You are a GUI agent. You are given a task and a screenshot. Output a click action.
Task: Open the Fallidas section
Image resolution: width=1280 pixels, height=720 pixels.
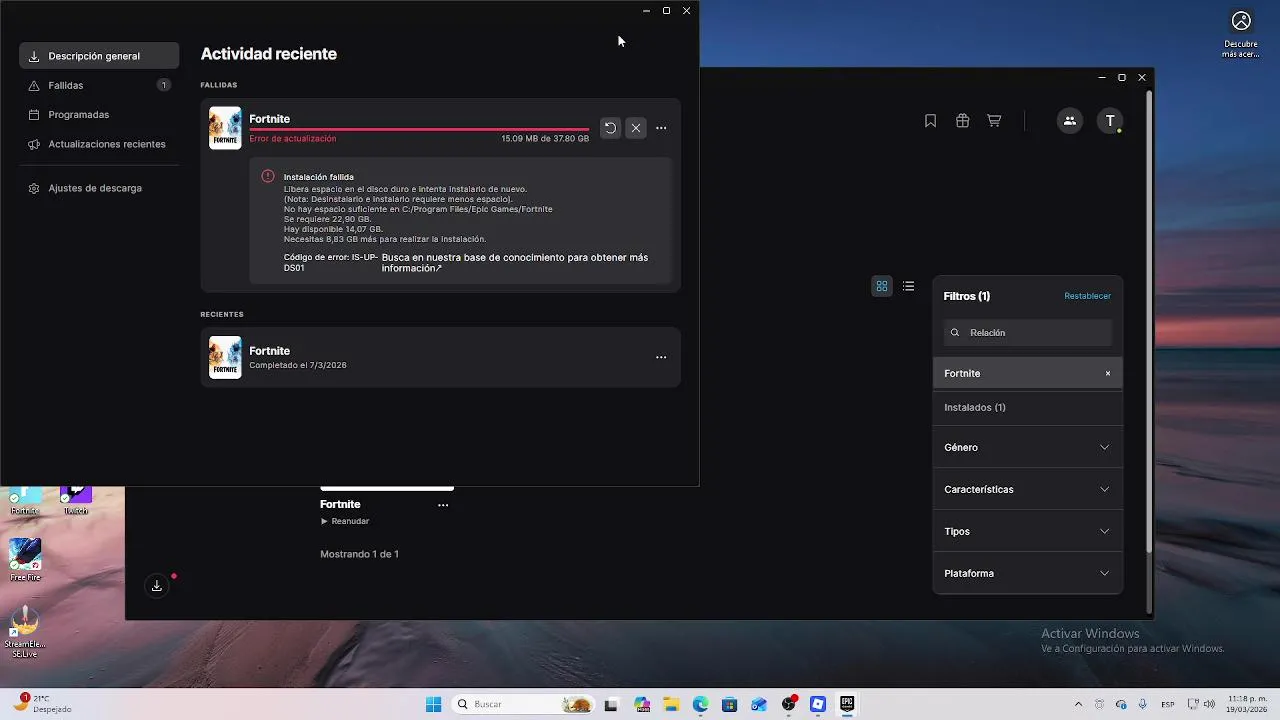point(99,85)
